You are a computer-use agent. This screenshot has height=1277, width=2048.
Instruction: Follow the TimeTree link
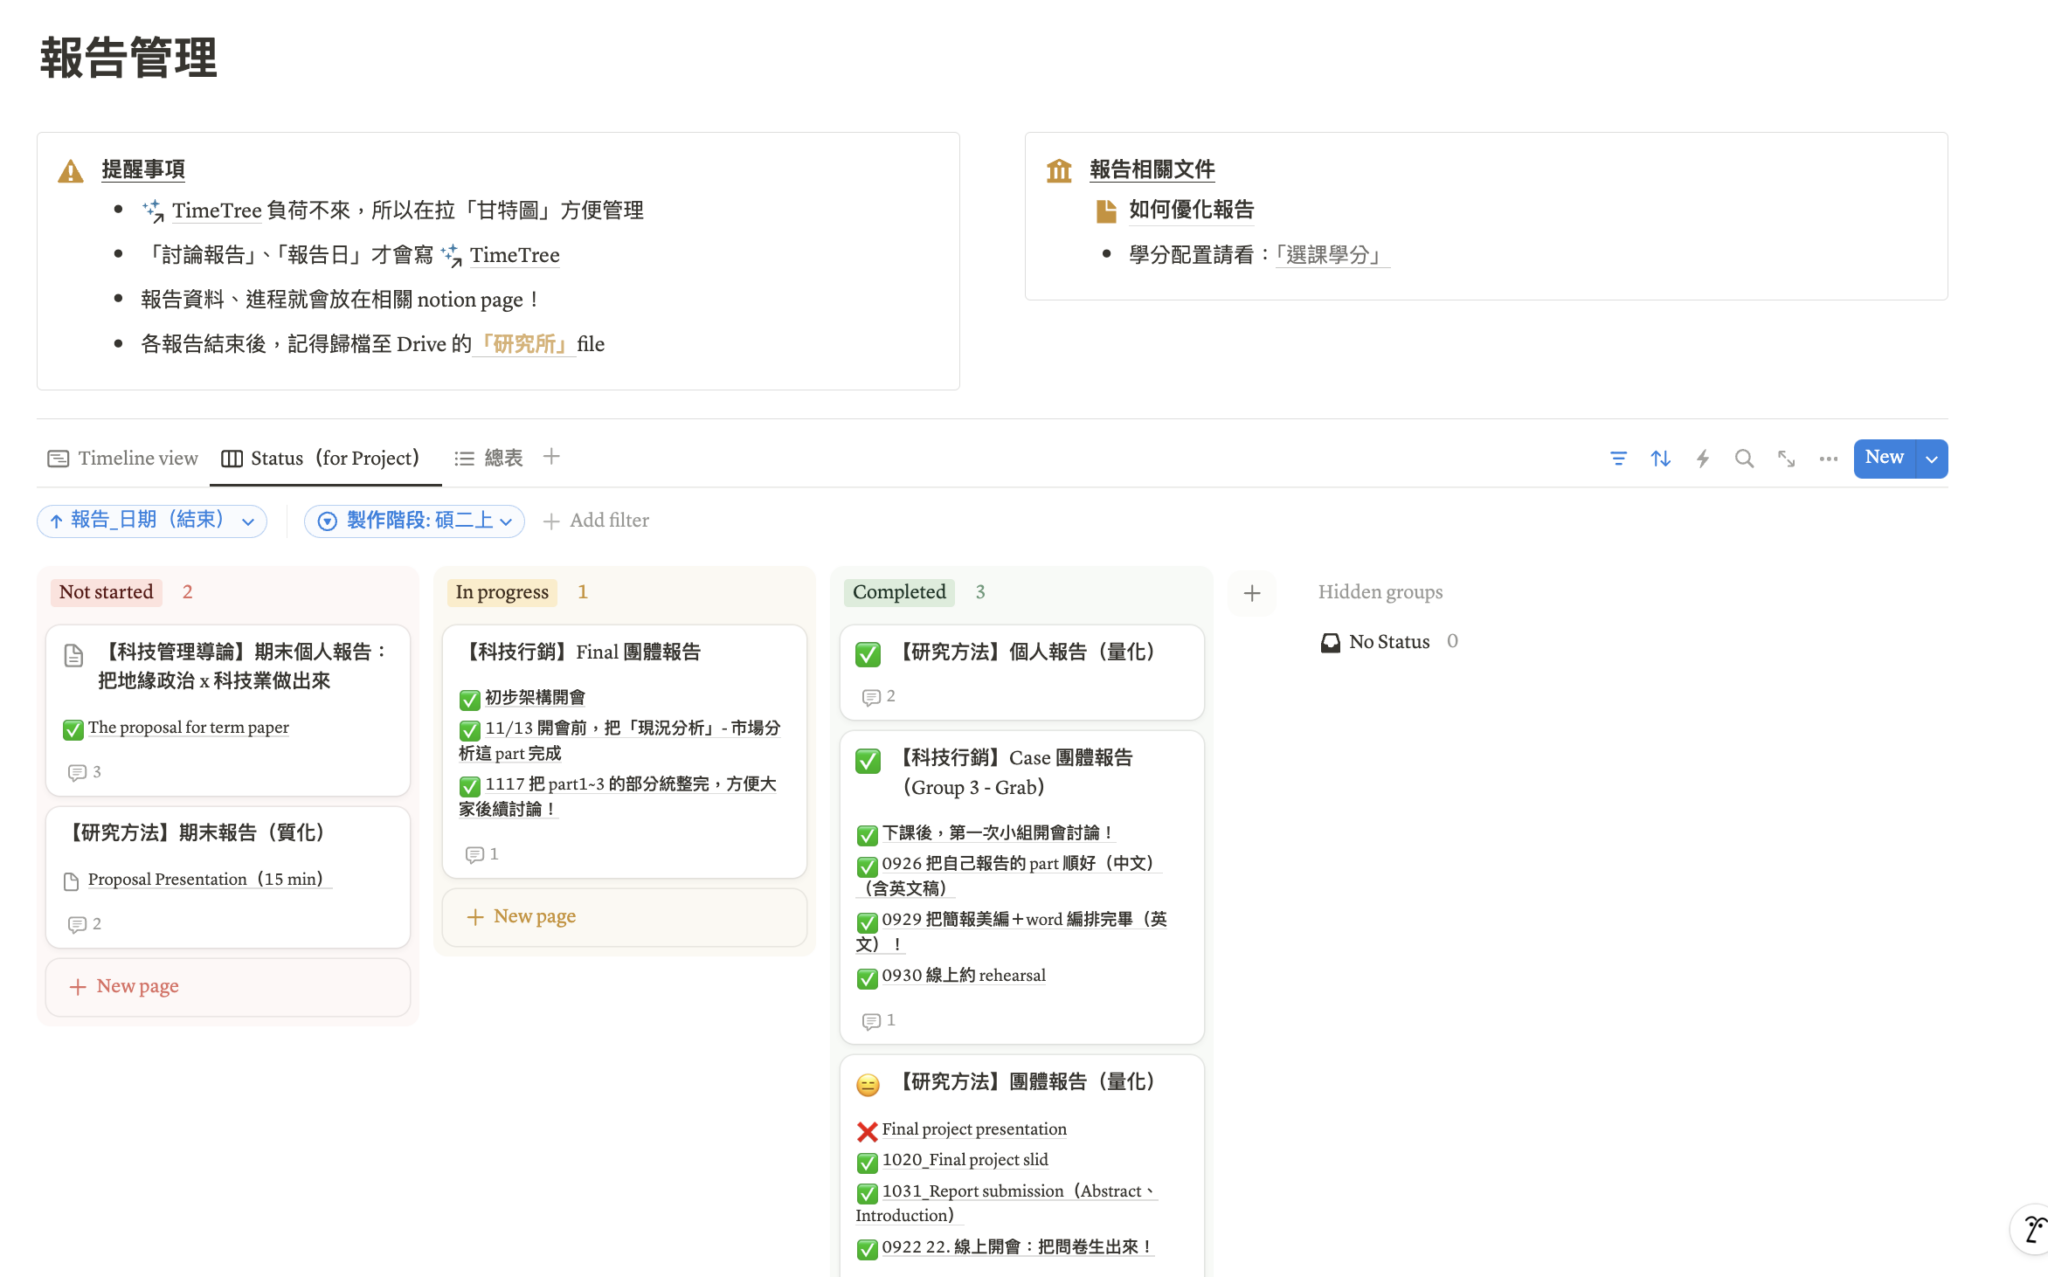click(515, 255)
